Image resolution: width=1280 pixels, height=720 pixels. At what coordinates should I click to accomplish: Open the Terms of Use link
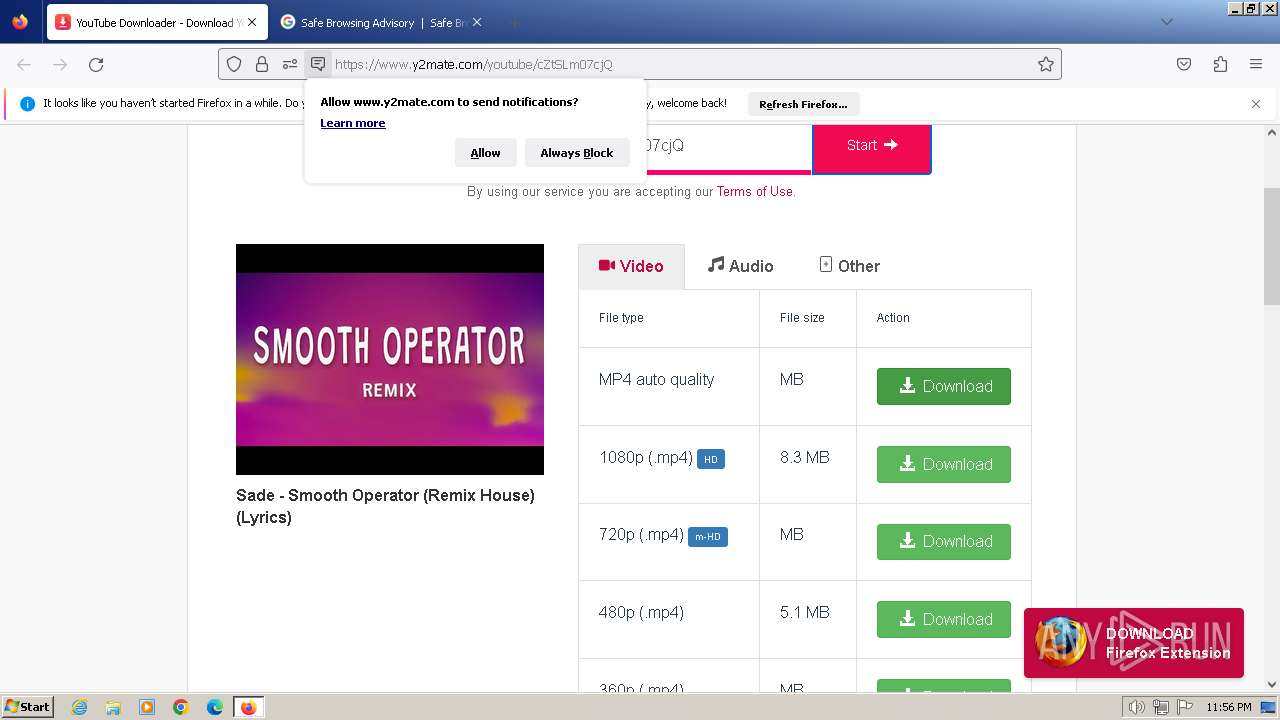click(x=754, y=191)
